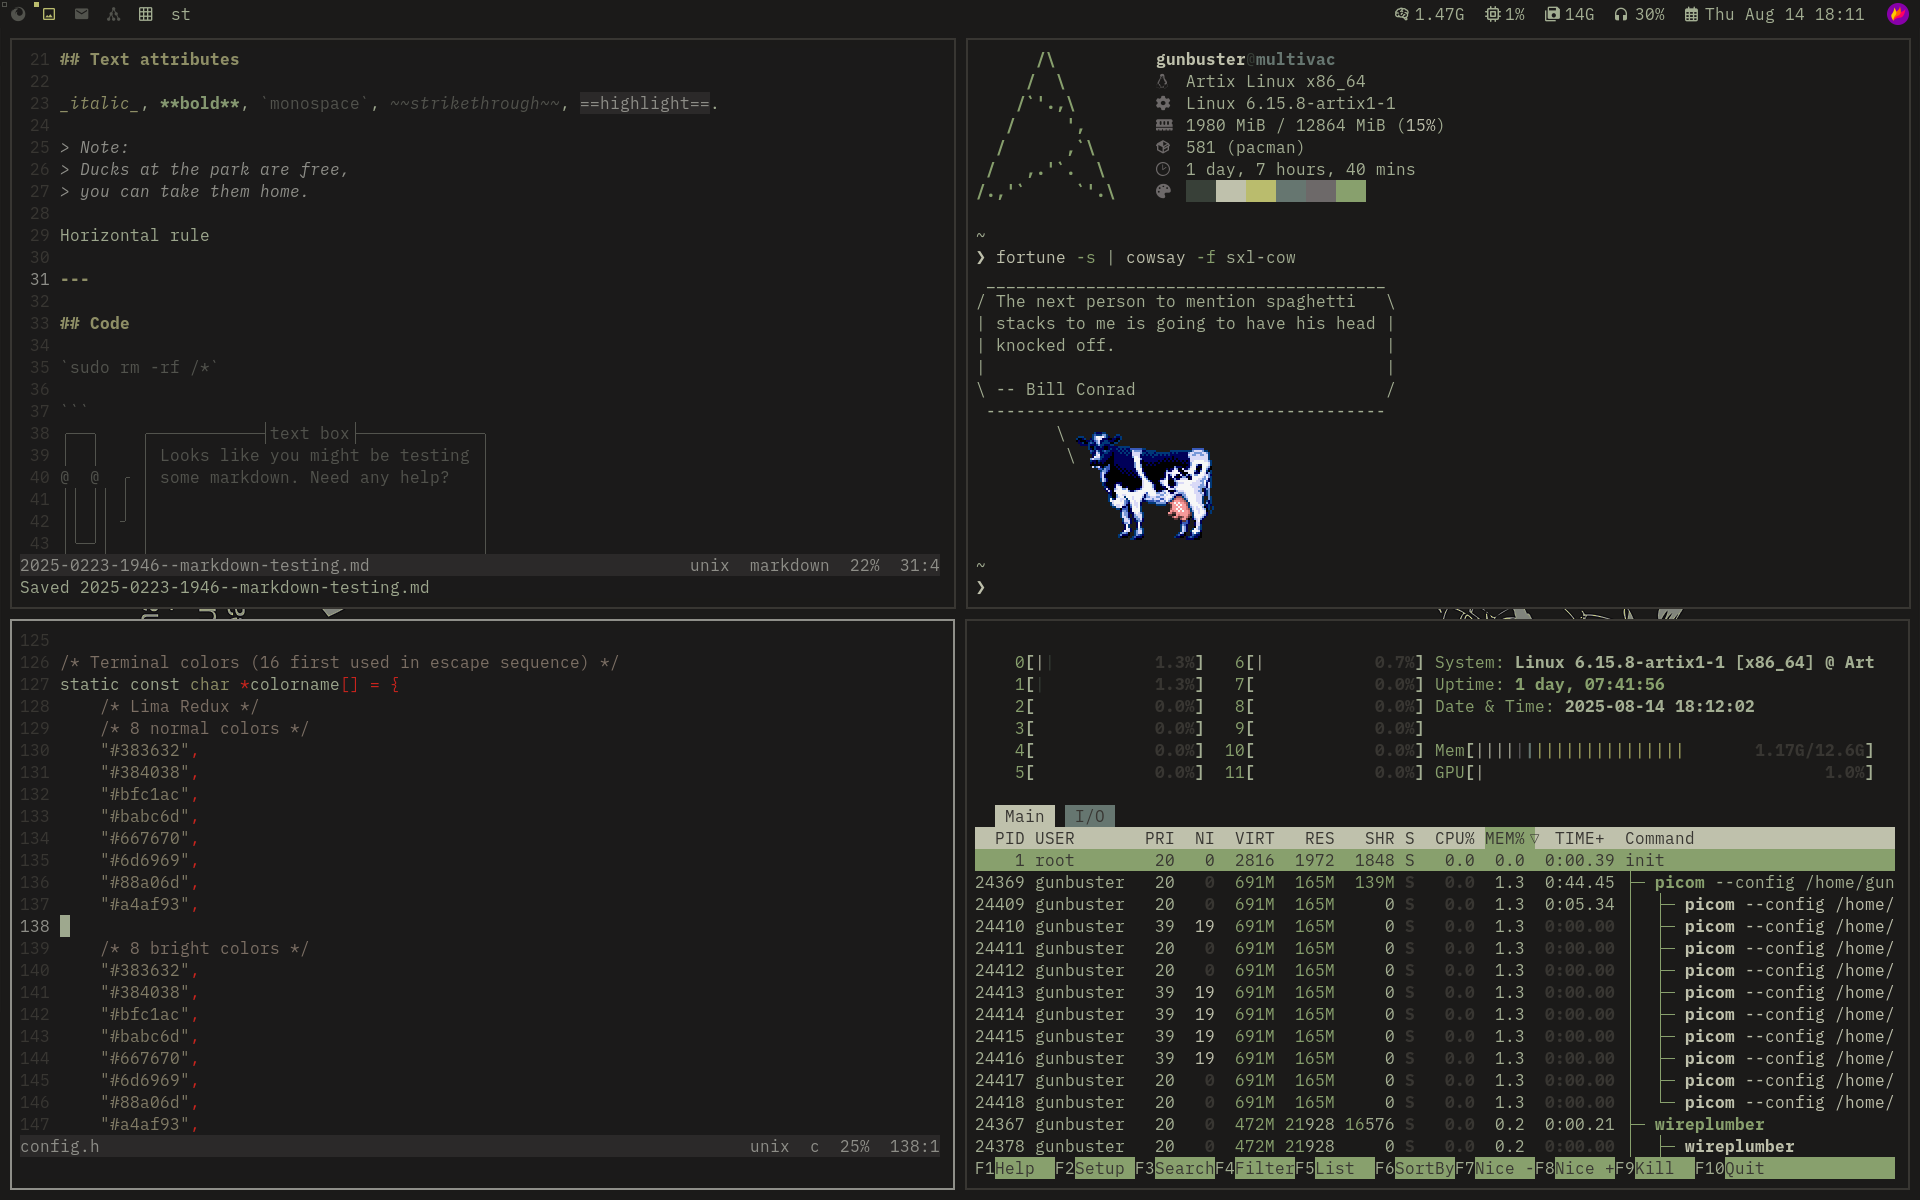Open the mail workspace icon
Screen dimensions: 1920x1200
[x=82, y=14]
